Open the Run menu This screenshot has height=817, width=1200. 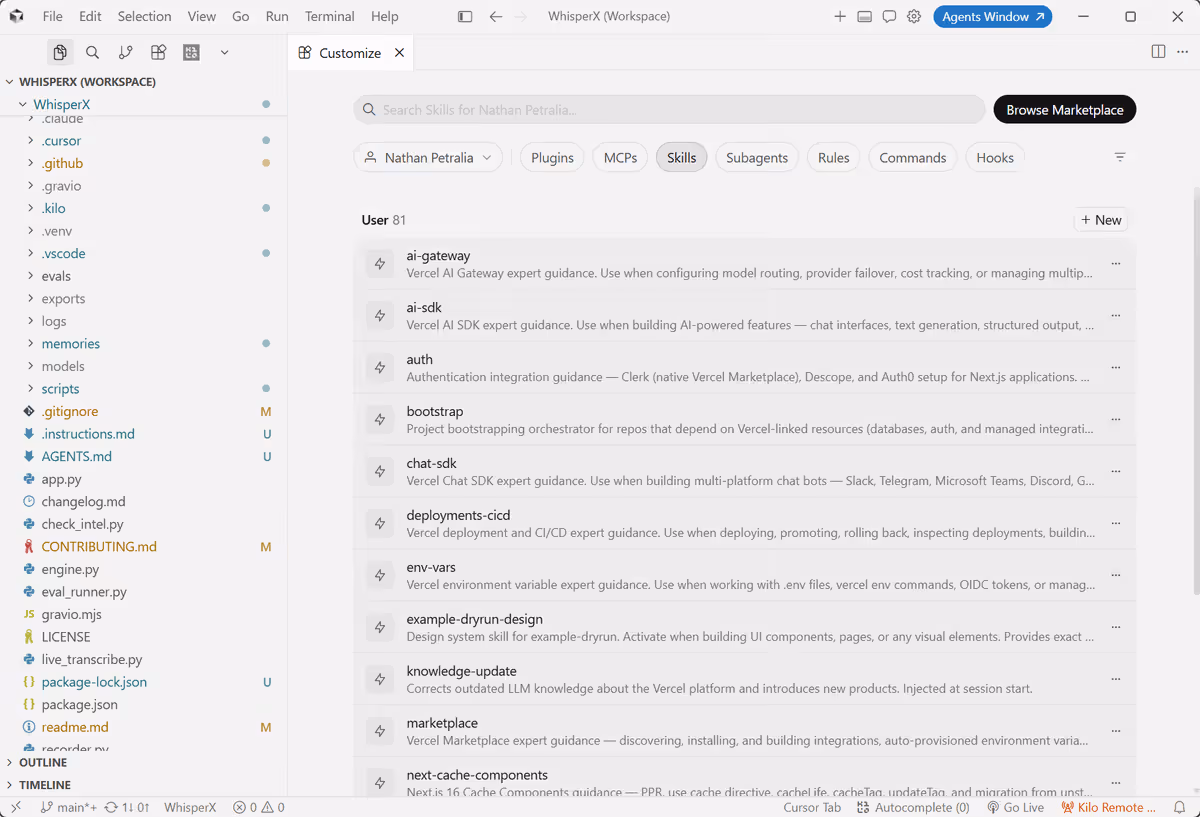pos(277,16)
